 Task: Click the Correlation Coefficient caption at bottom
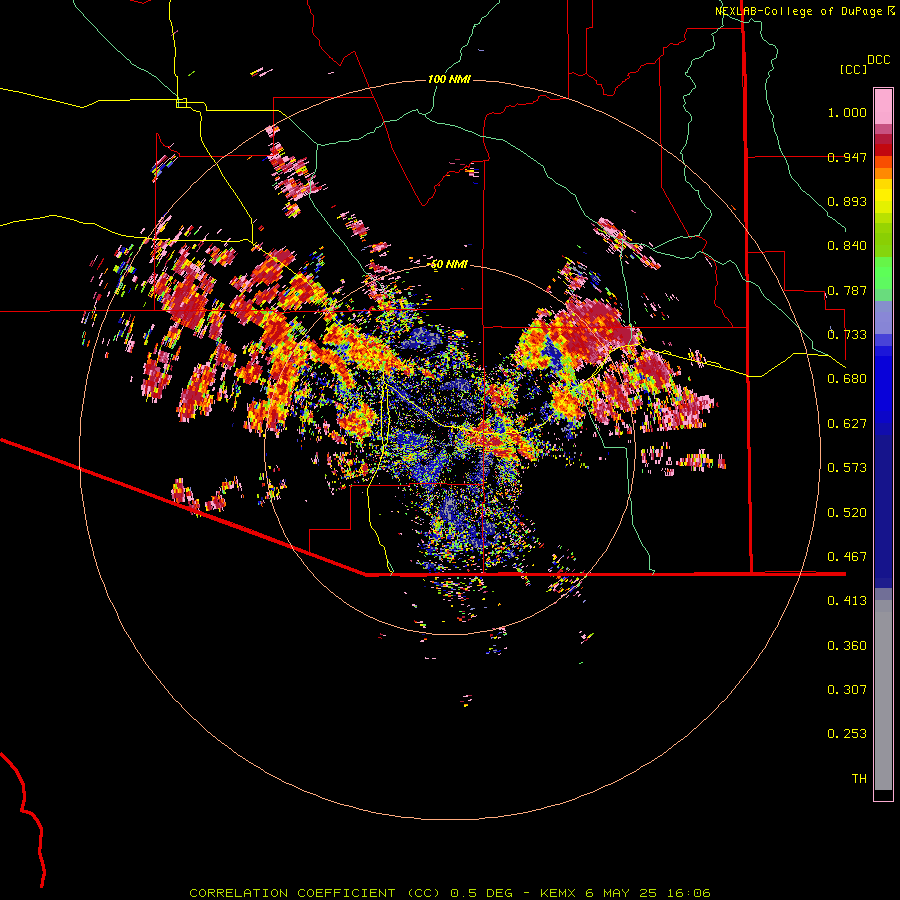click(450, 893)
